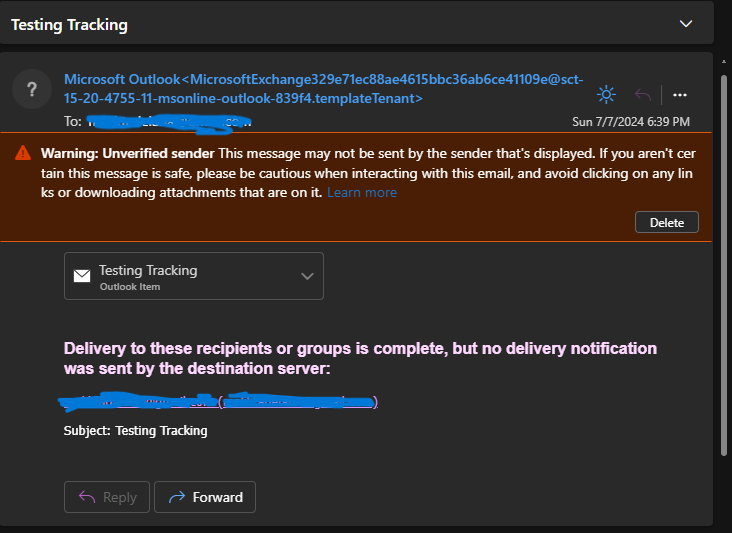Click the envelope icon on the attachment

click(x=82, y=276)
